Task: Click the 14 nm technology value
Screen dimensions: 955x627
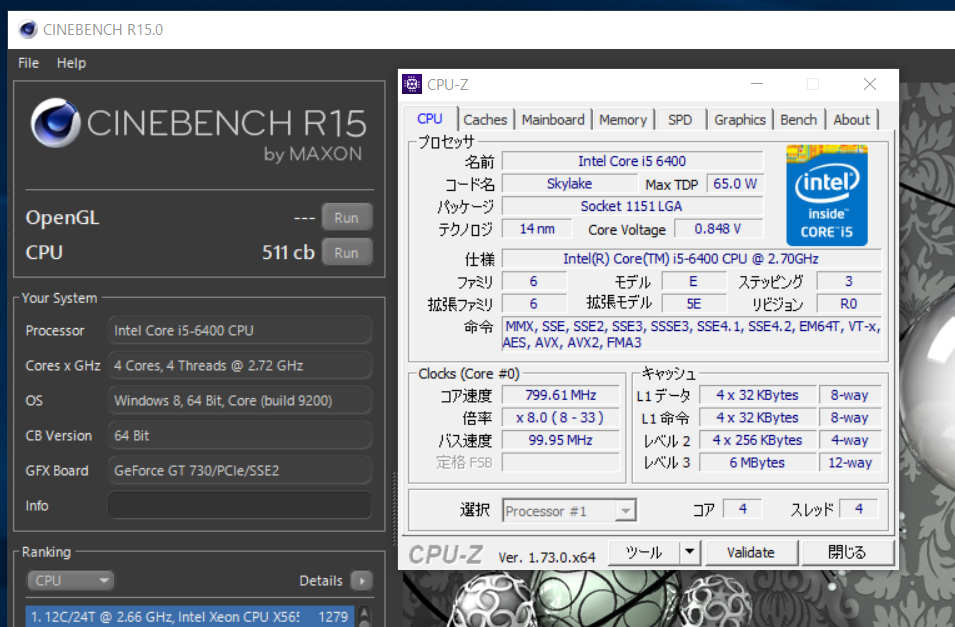Action: [x=537, y=228]
